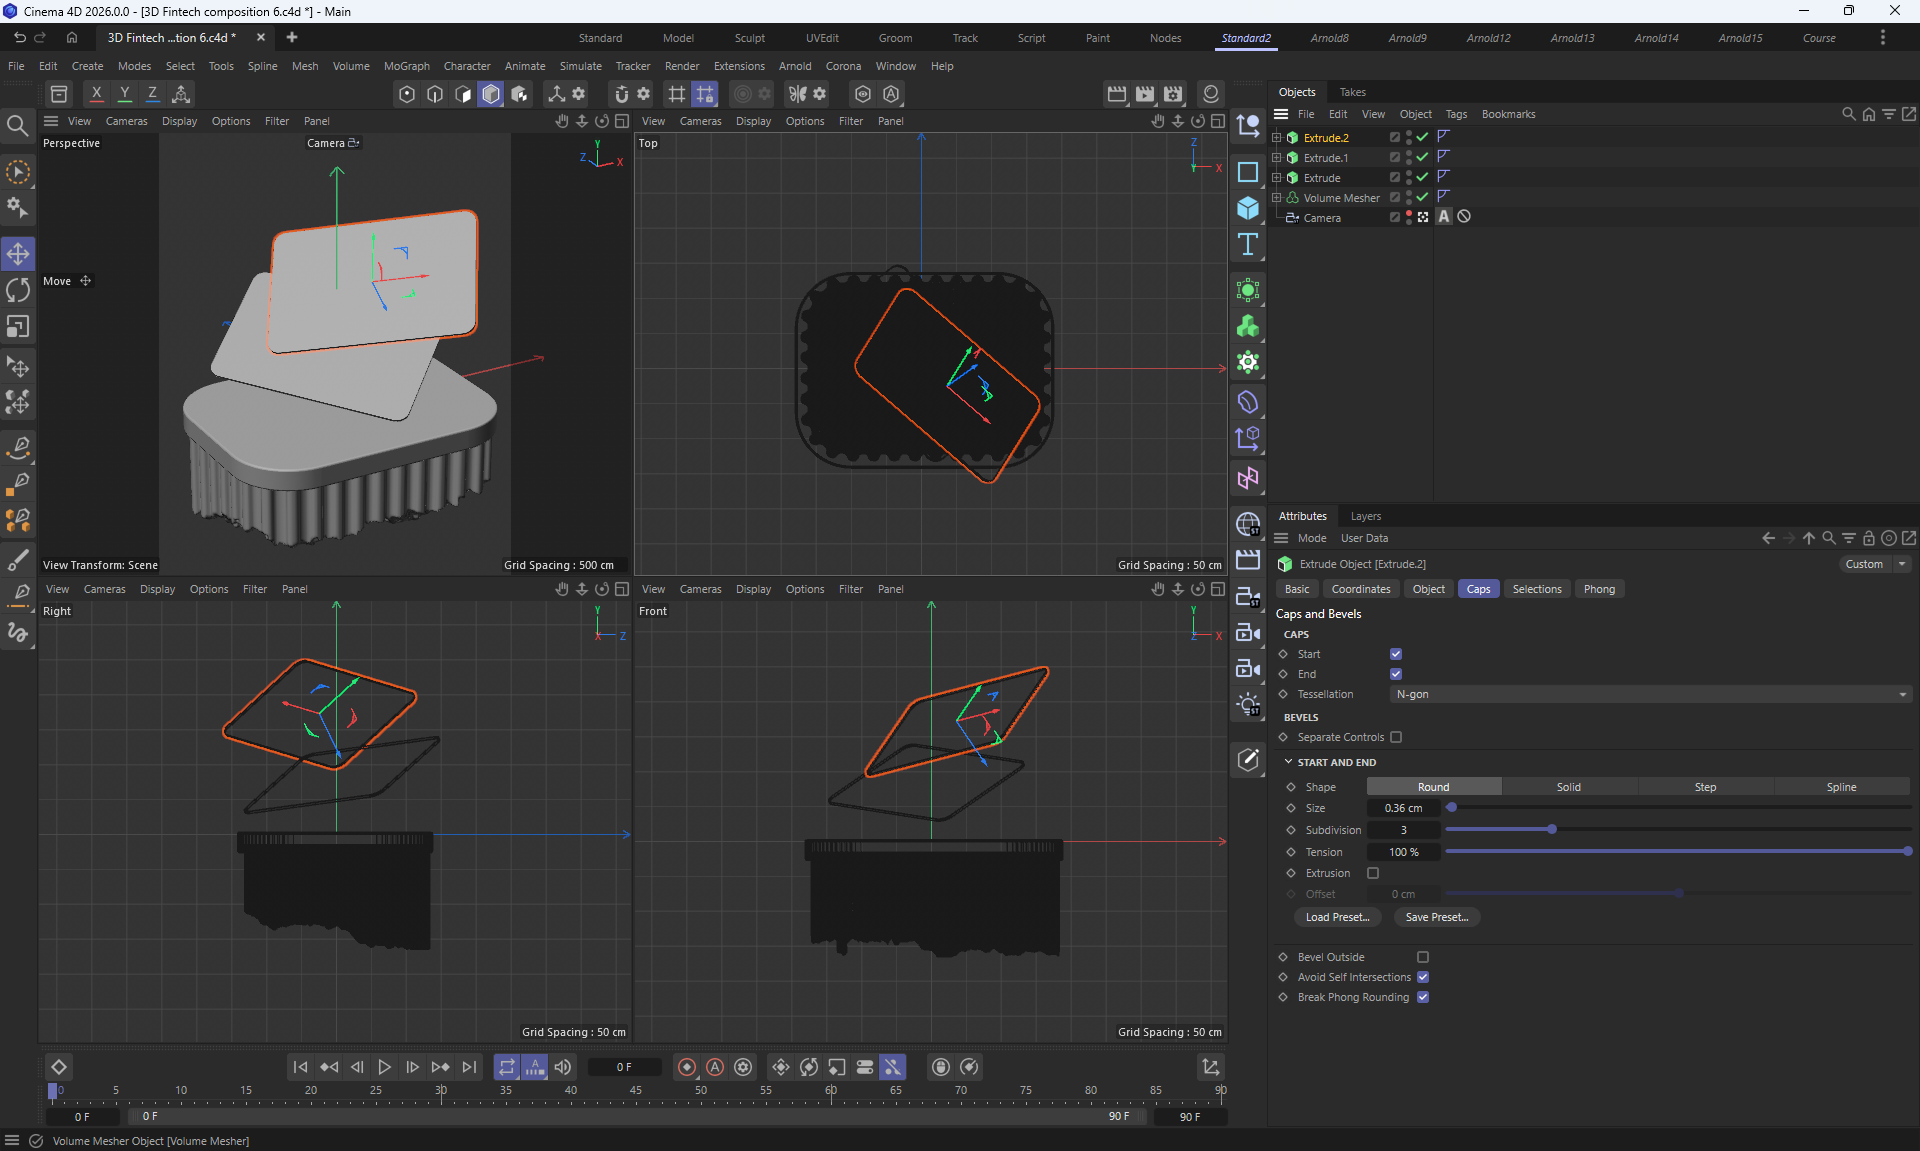
Task: Select the Scale tool in left toolbar
Action: click(x=18, y=327)
